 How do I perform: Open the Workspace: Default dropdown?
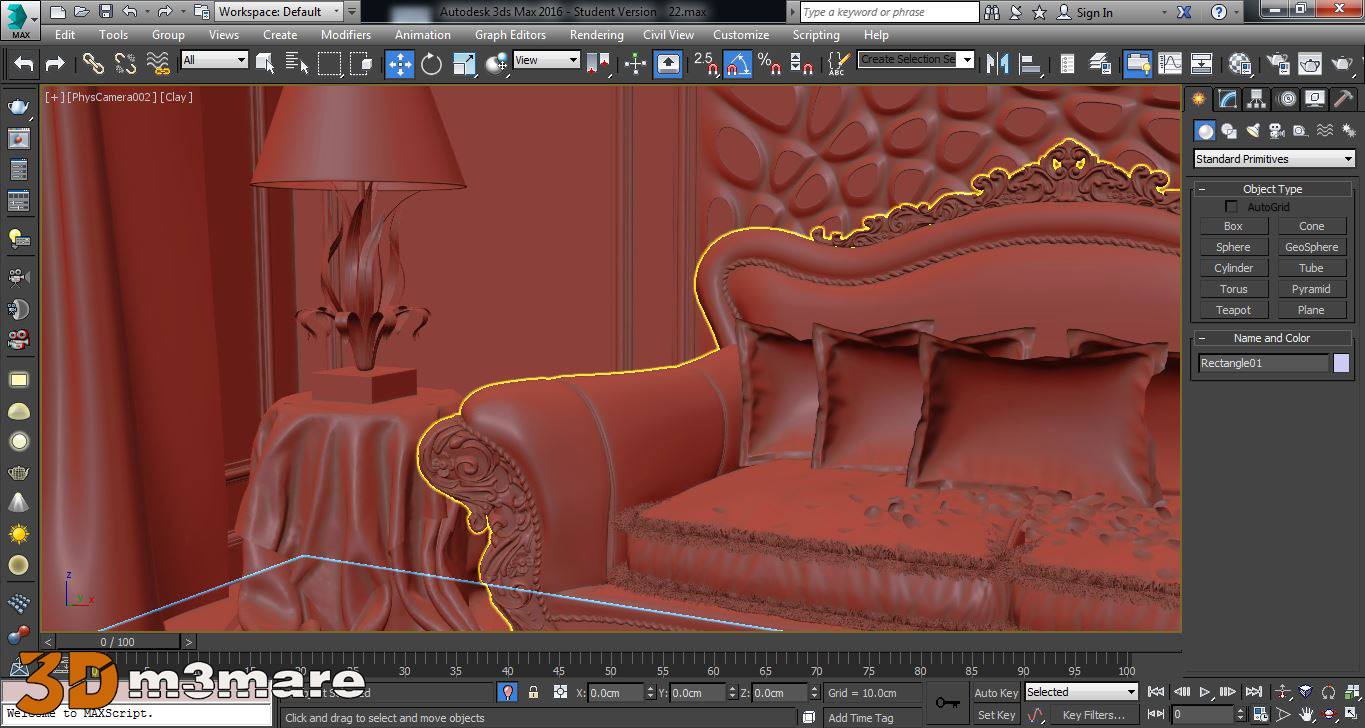click(x=279, y=12)
